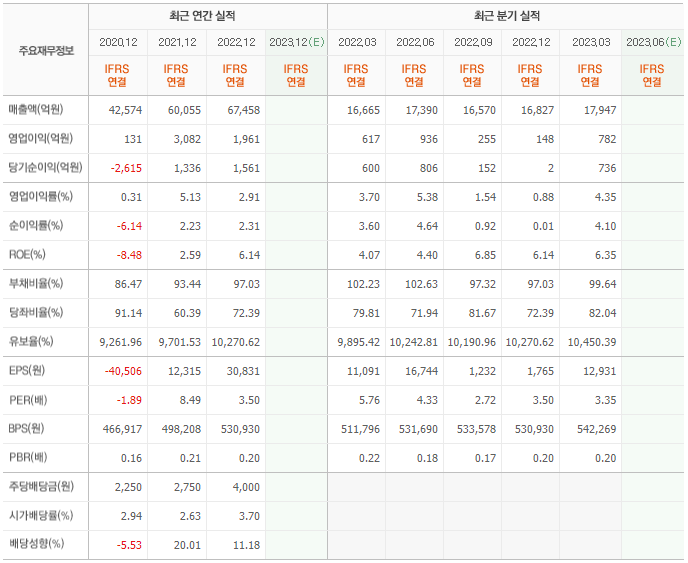Select the 당기순이익(억원) row label

pyautogui.click(x=45, y=168)
